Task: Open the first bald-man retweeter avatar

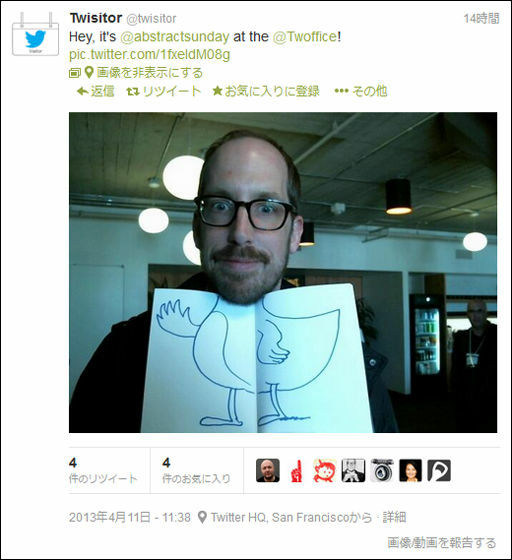Action: (268, 471)
